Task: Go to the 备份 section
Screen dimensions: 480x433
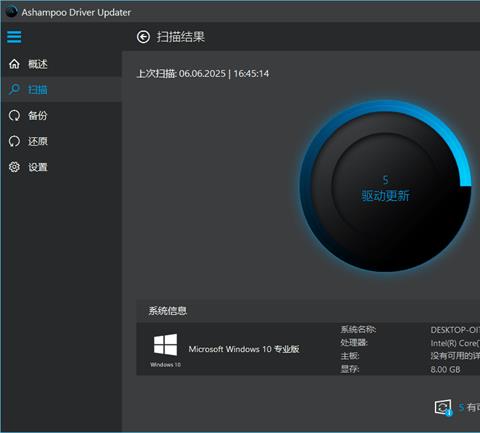Action: [61, 115]
